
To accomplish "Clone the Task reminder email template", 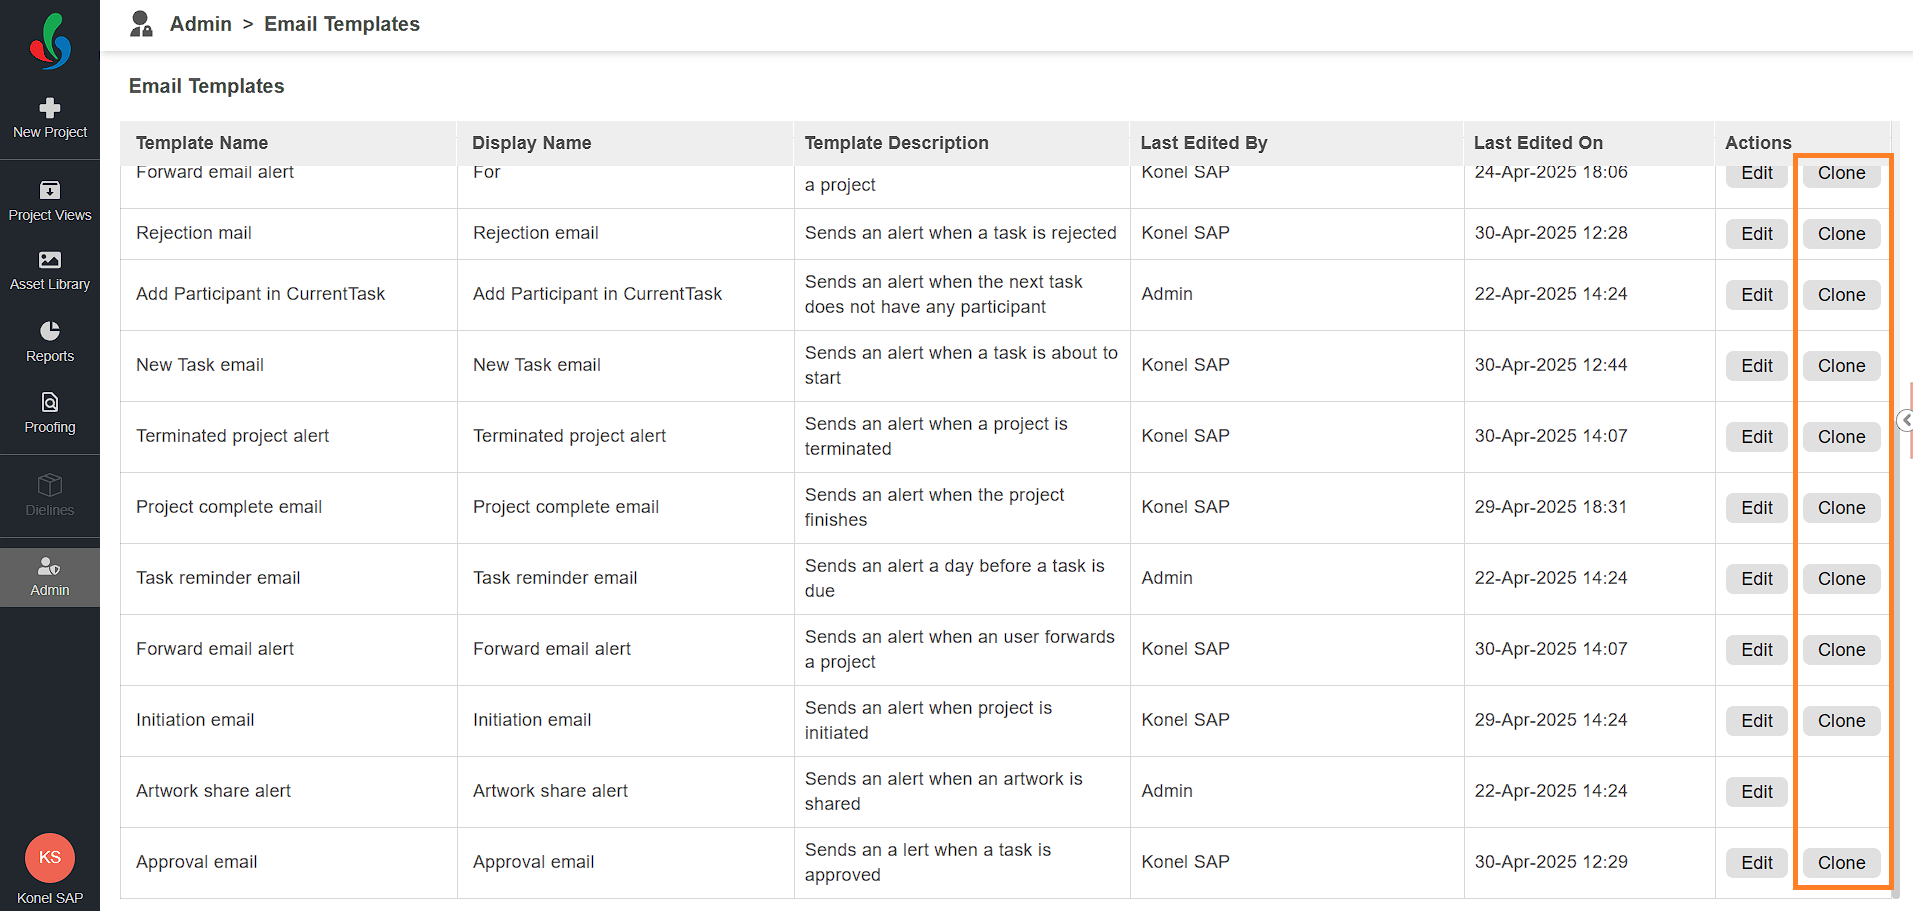I will 1842,579.
